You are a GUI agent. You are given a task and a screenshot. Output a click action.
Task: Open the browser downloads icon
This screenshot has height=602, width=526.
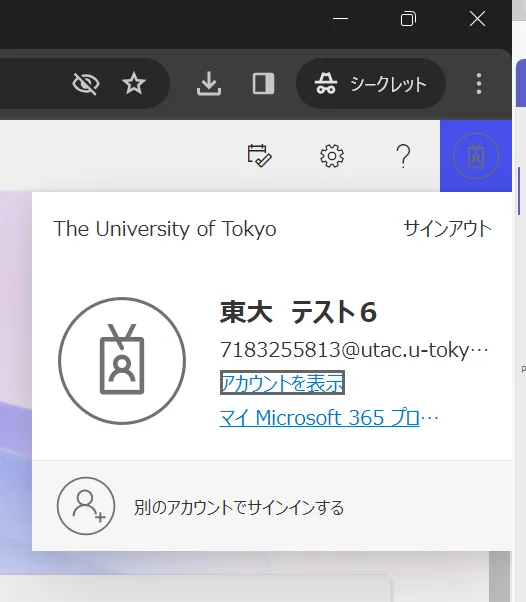[x=209, y=83]
